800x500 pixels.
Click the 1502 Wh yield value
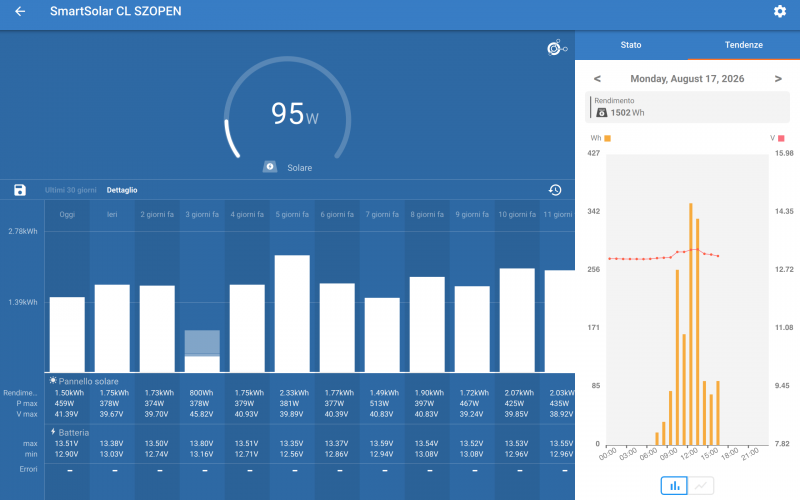(x=627, y=113)
